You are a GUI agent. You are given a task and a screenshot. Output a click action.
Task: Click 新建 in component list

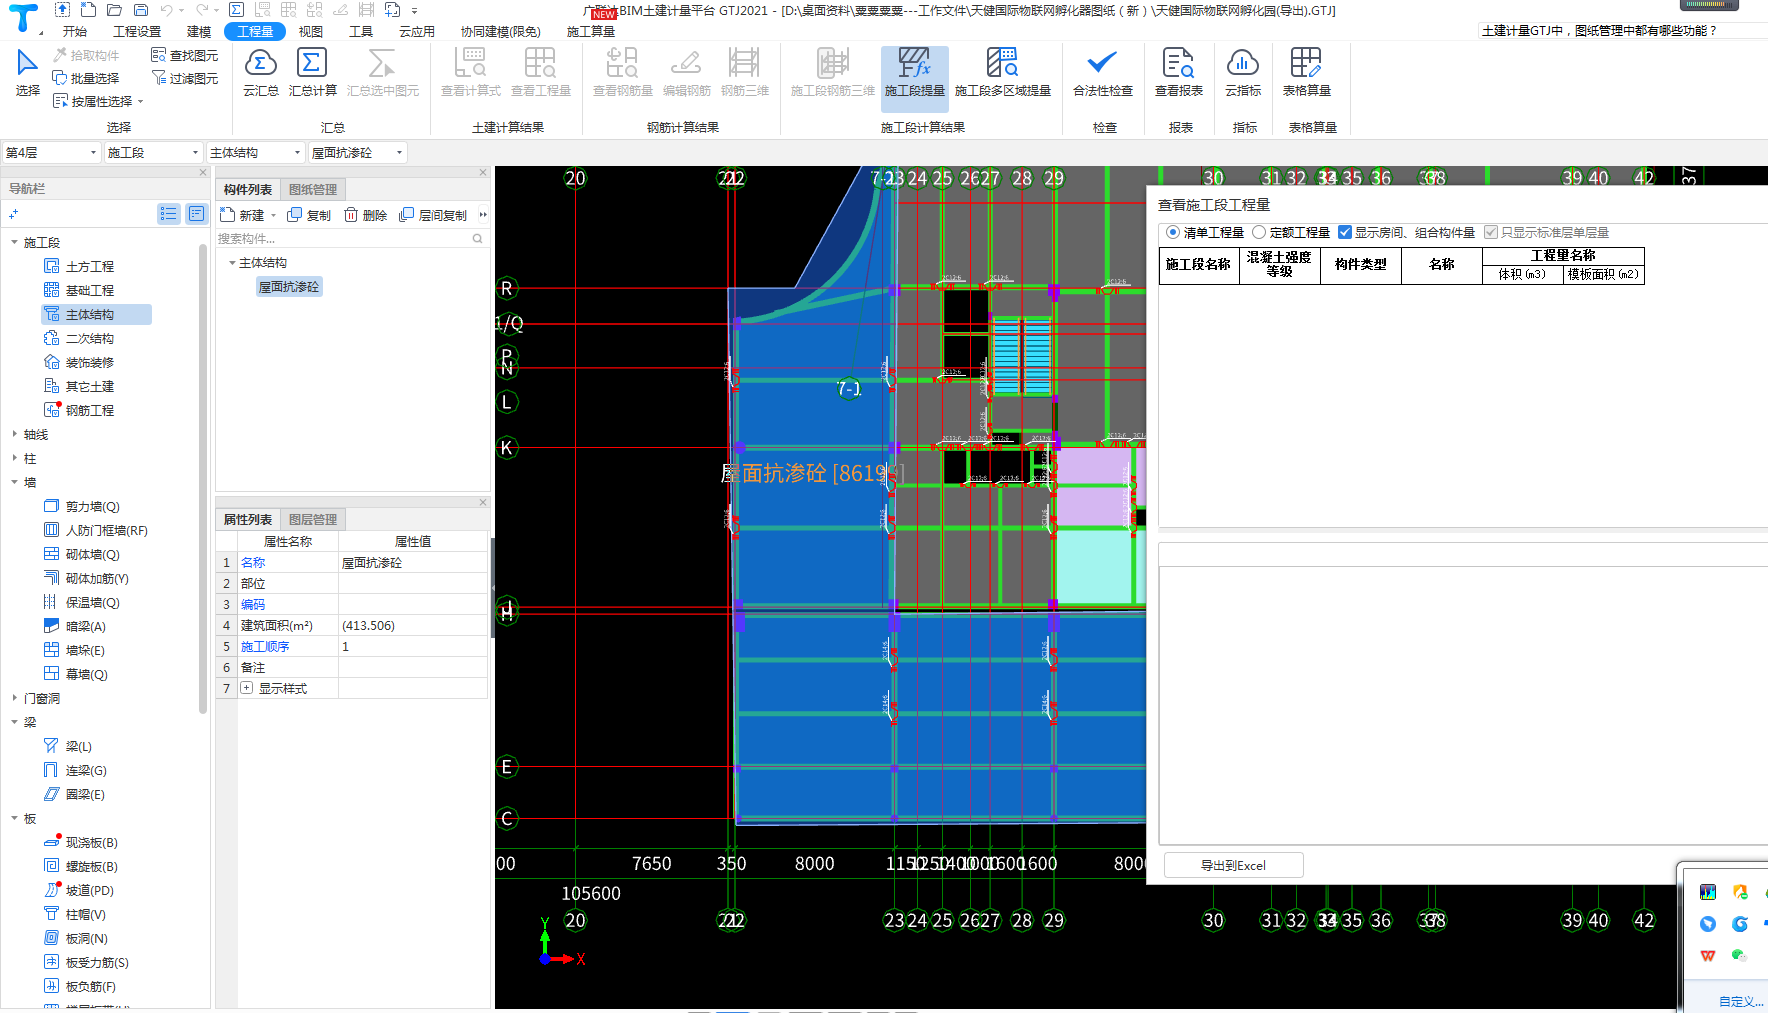click(243, 215)
